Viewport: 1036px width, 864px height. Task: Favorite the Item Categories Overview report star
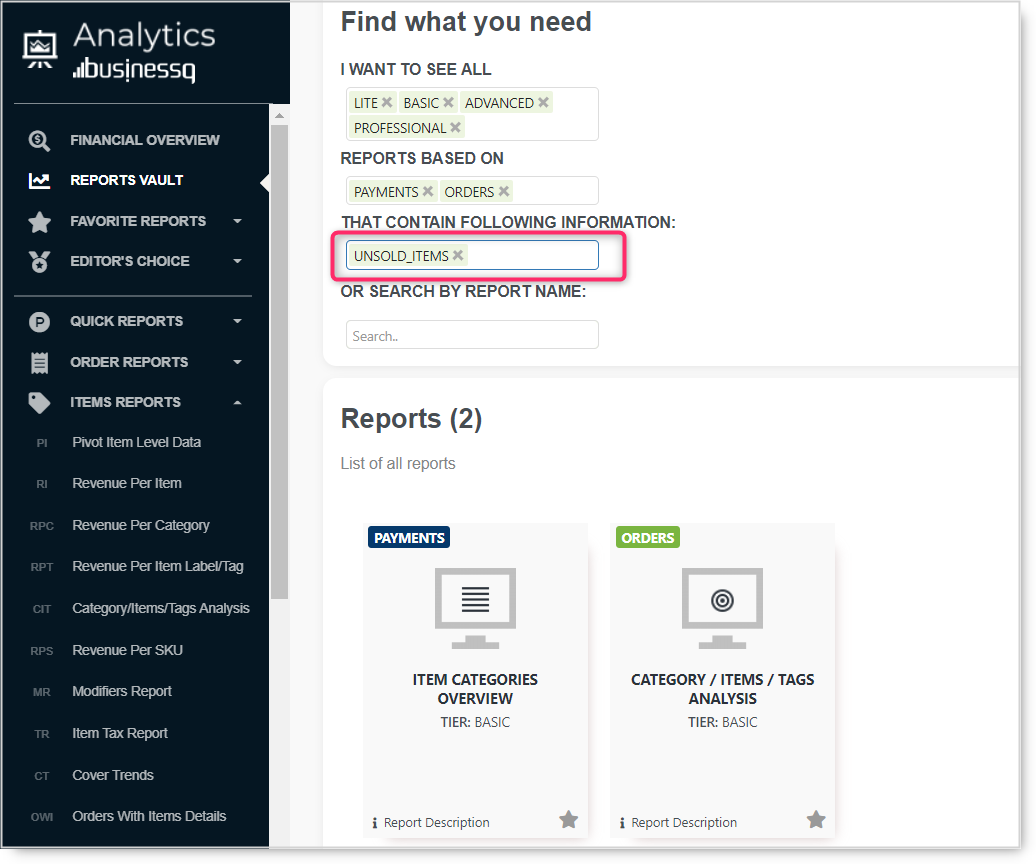click(568, 820)
